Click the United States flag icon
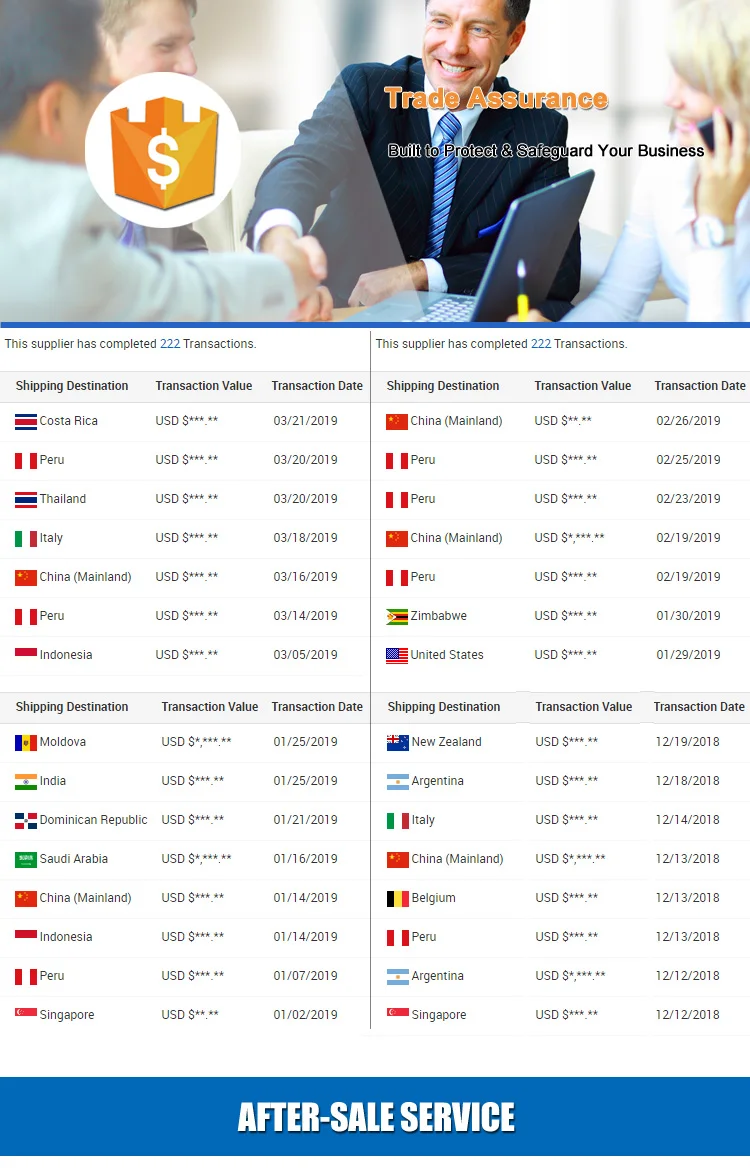This screenshot has width=750, height=1170. click(x=397, y=655)
